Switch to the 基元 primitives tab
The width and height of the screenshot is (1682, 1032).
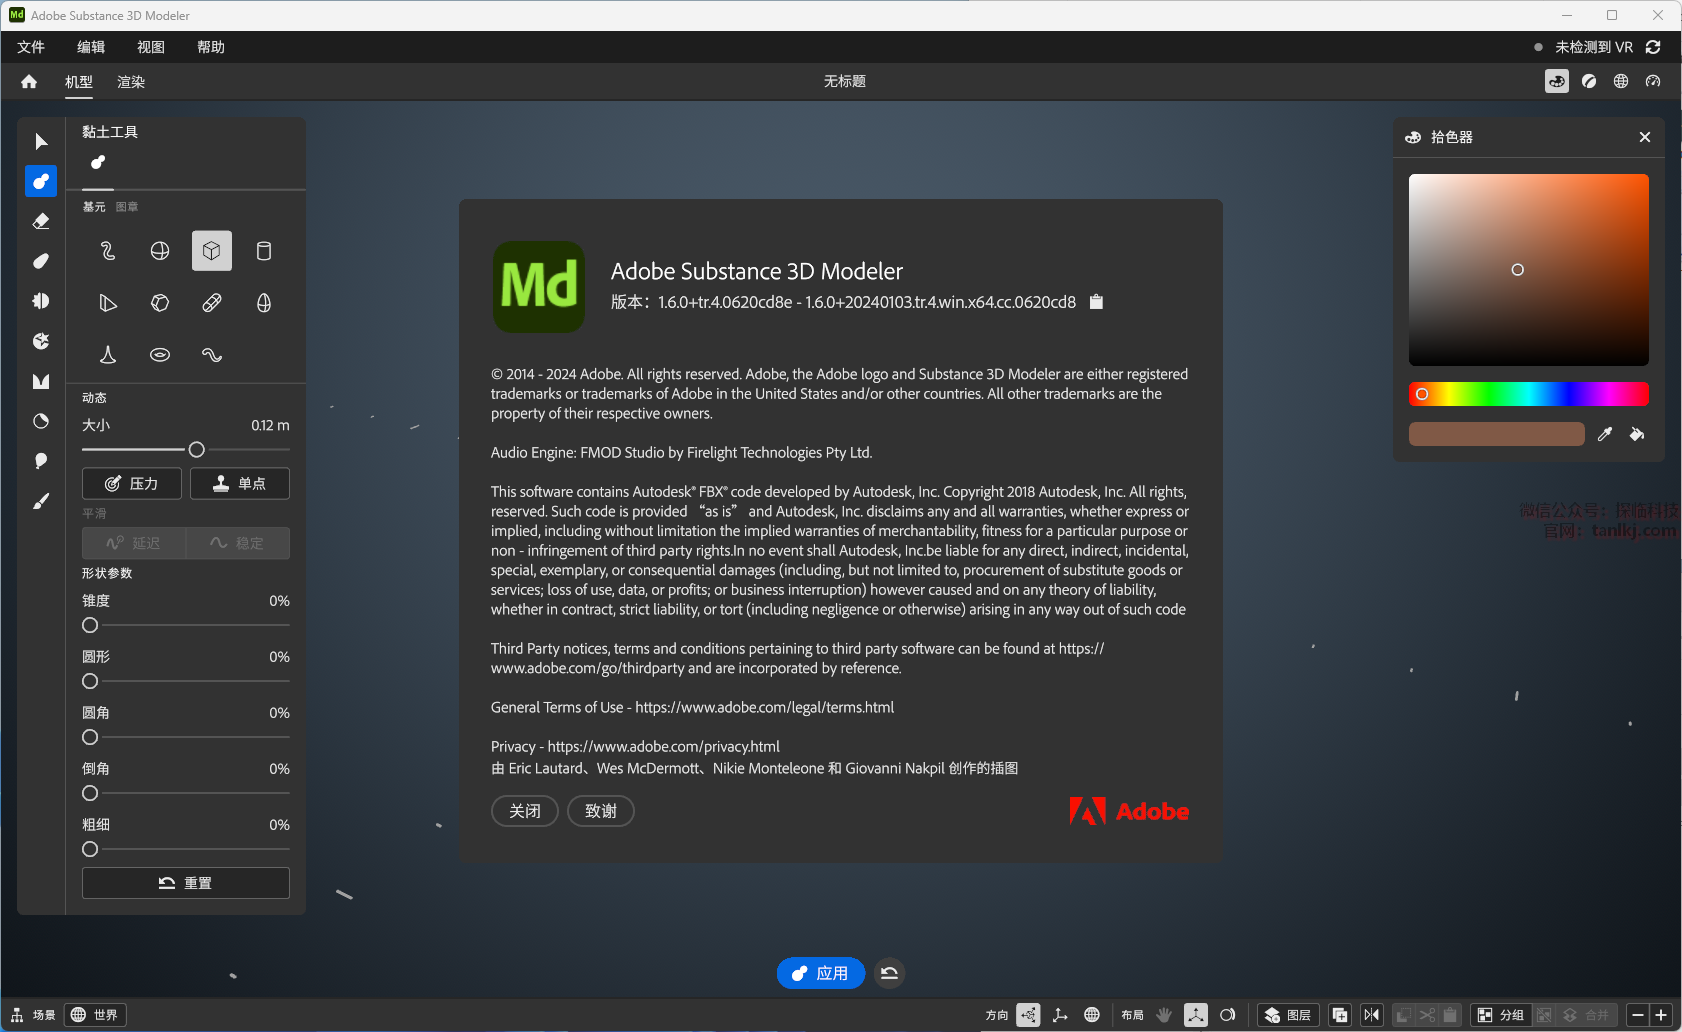point(94,207)
